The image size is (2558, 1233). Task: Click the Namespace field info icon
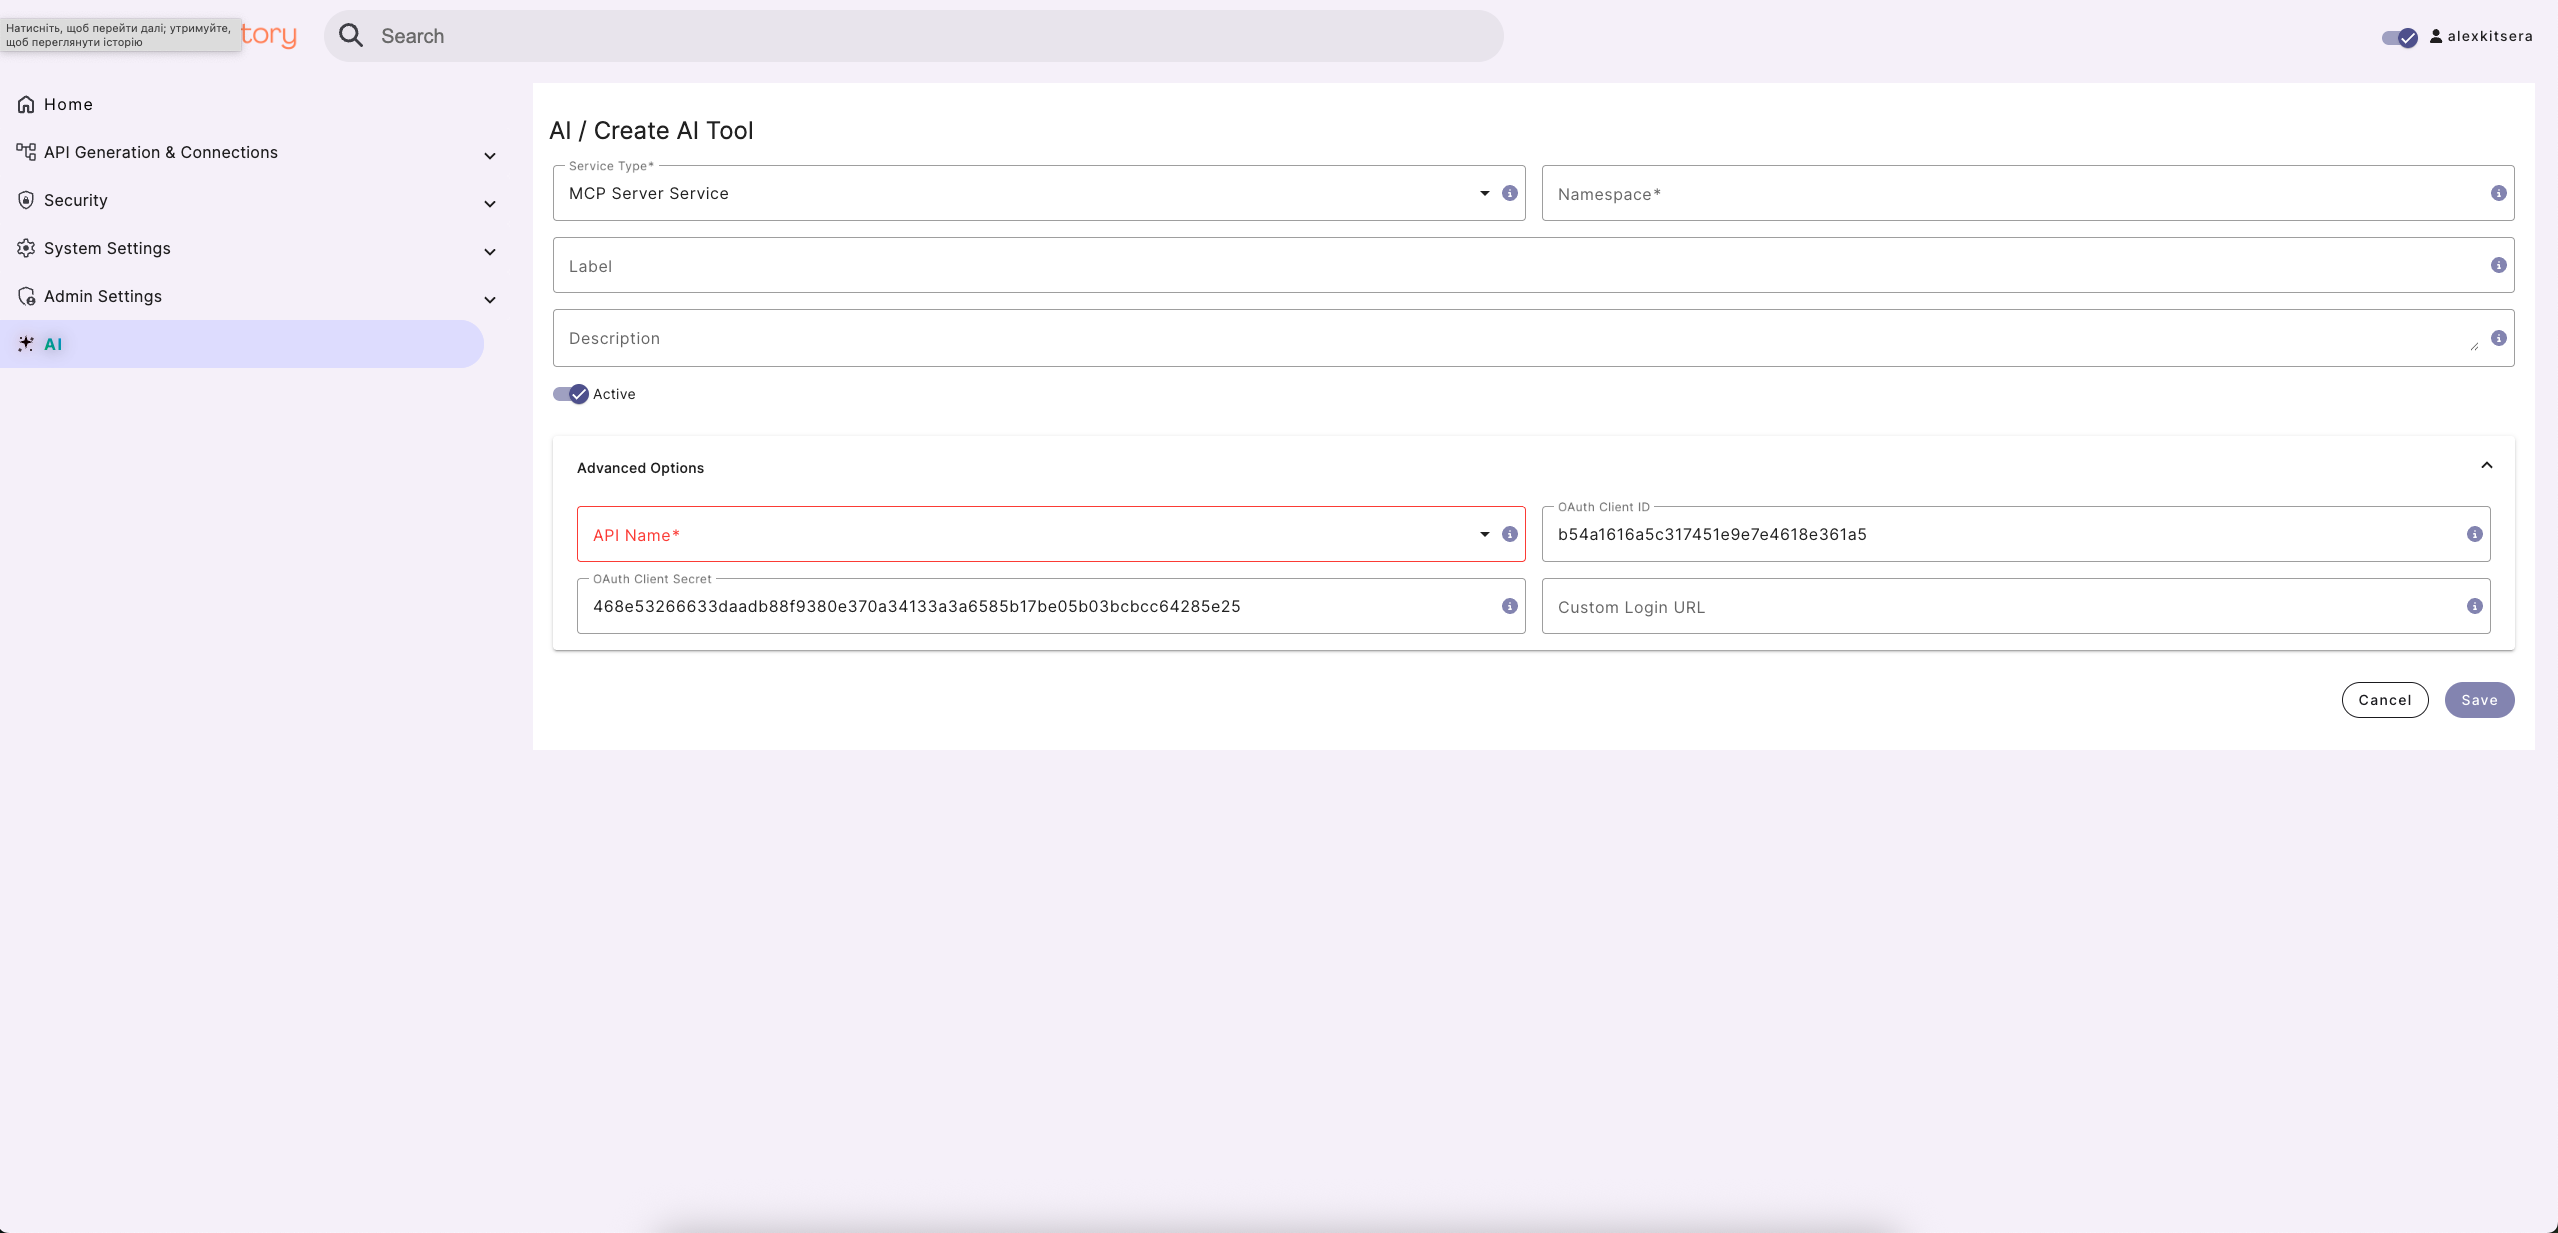click(x=2498, y=193)
